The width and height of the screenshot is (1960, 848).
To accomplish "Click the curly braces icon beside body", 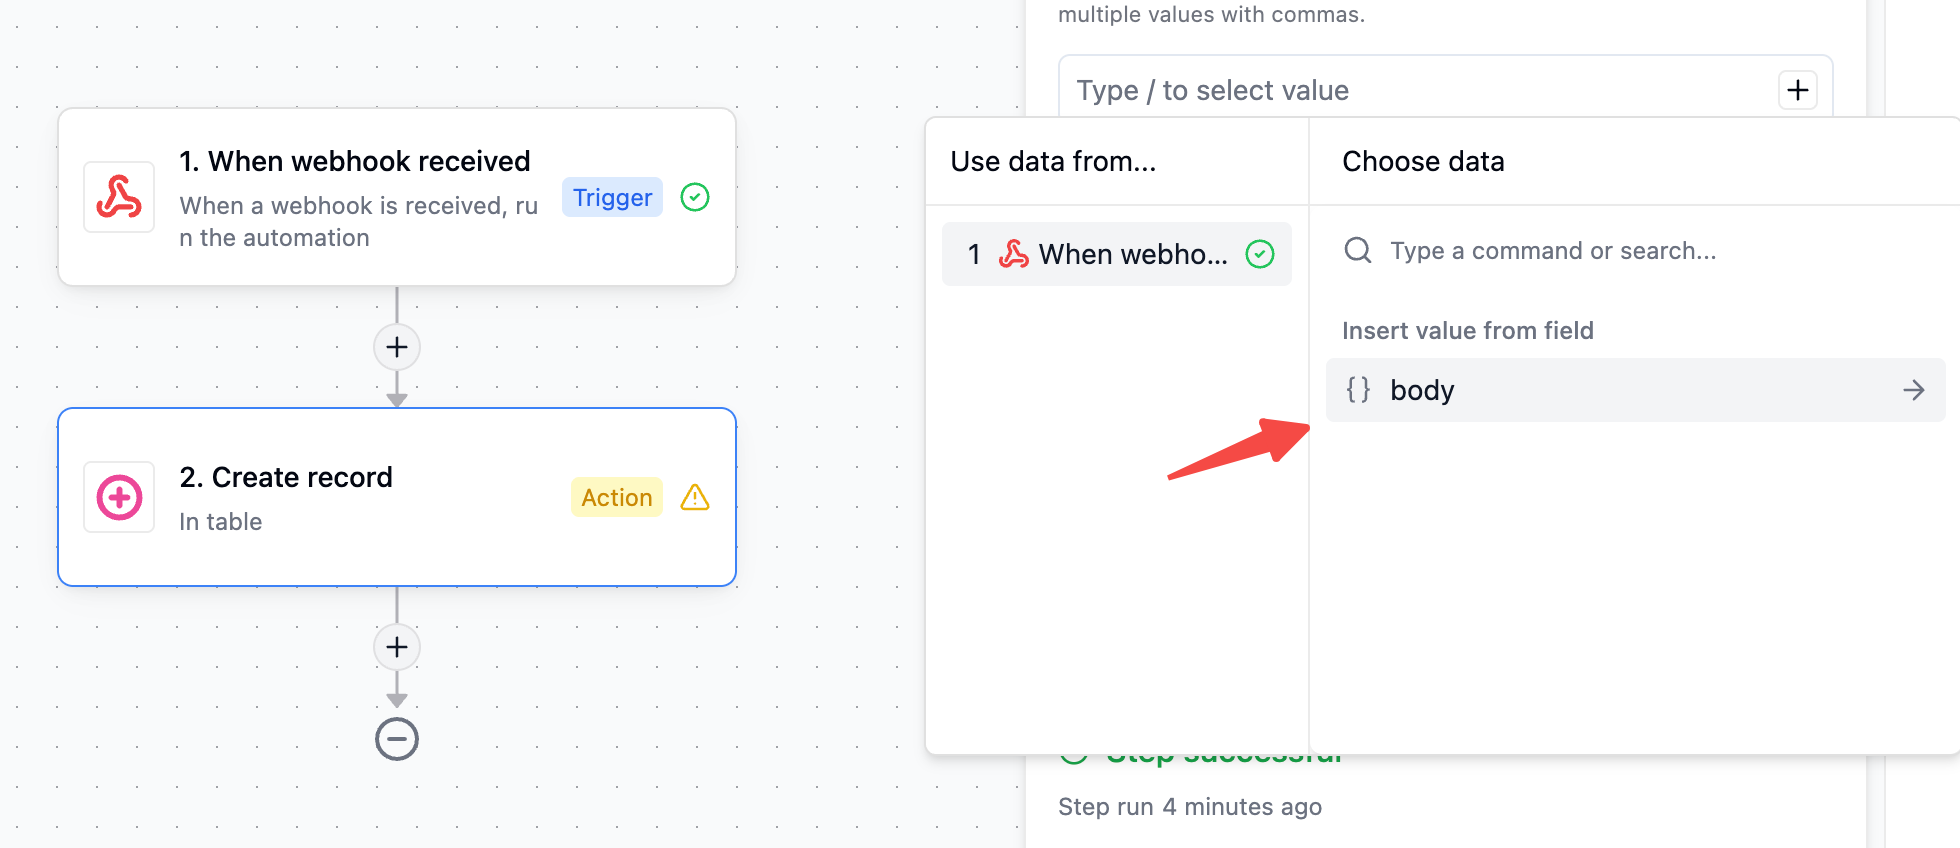I will tap(1358, 389).
